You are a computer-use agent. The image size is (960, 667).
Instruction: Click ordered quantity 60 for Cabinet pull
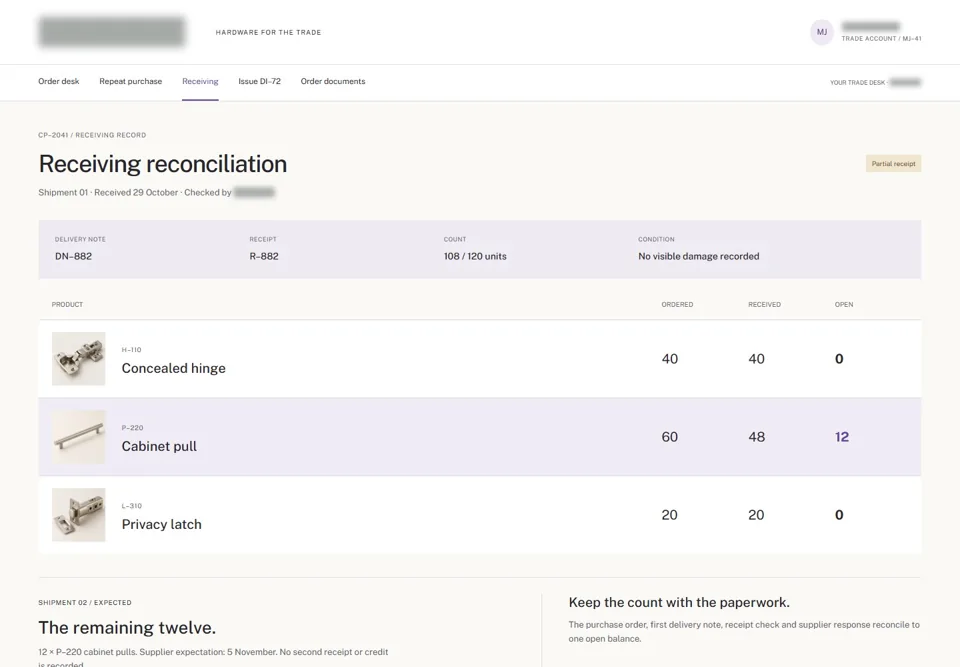[670, 437]
